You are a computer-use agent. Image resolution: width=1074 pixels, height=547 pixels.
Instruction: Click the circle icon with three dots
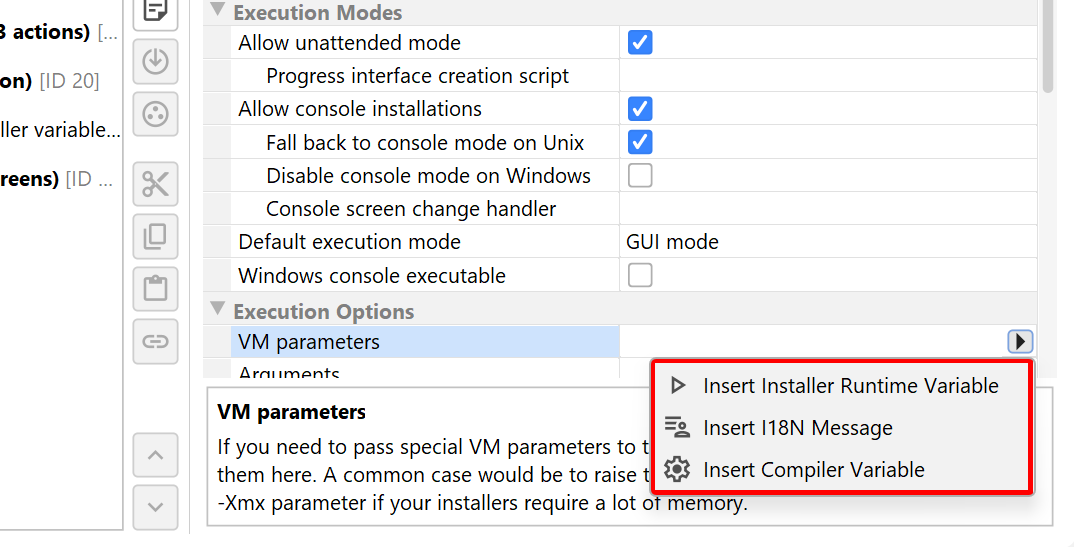155,113
